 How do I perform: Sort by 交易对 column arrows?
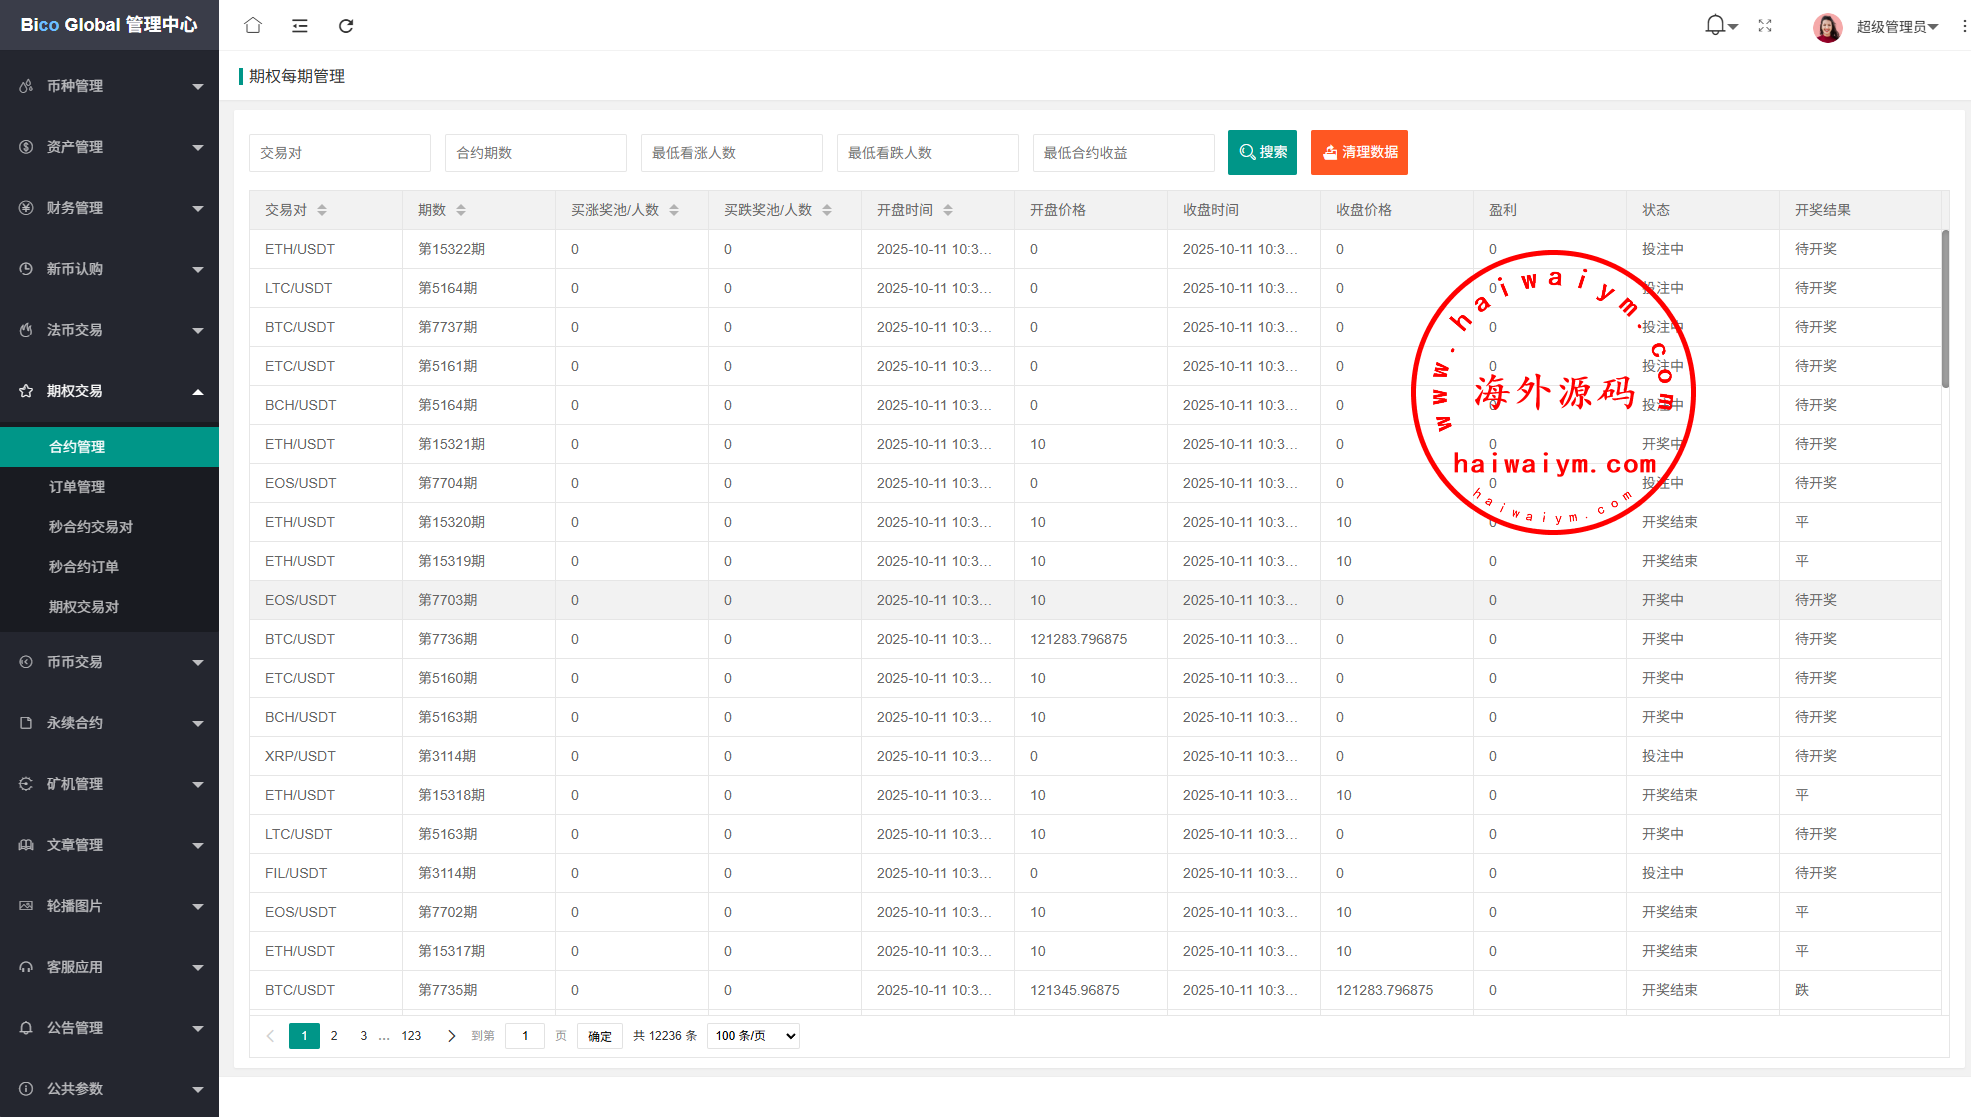click(322, 210)
